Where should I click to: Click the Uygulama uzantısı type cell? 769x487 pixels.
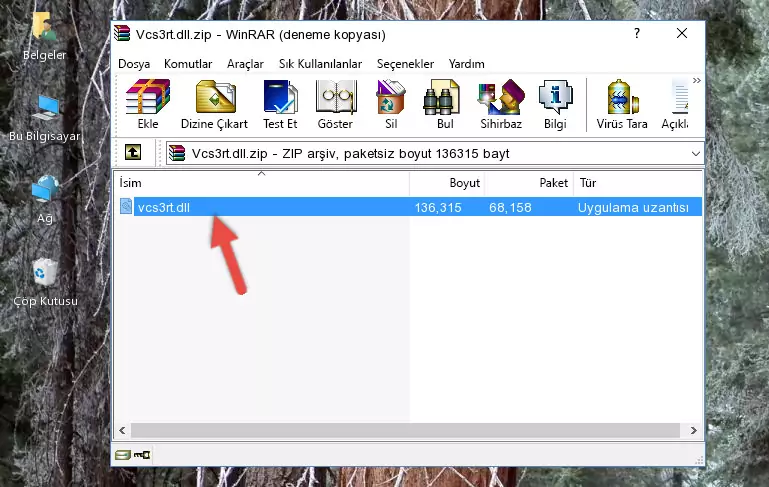[633, 207]
